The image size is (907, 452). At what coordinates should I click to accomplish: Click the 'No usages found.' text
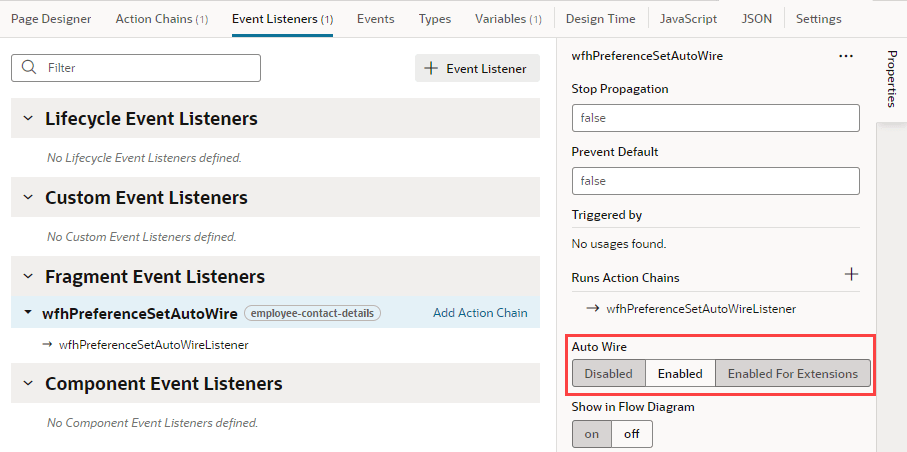tap(619, 244)
